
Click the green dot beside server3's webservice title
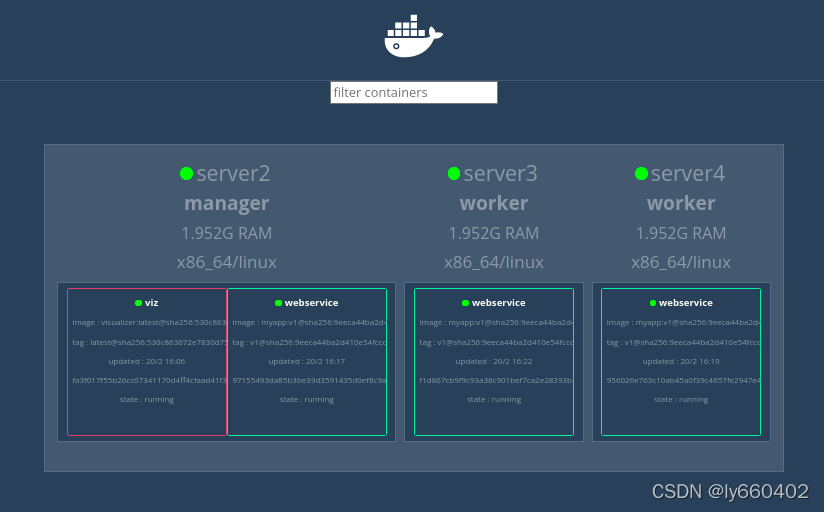(465, 303)
